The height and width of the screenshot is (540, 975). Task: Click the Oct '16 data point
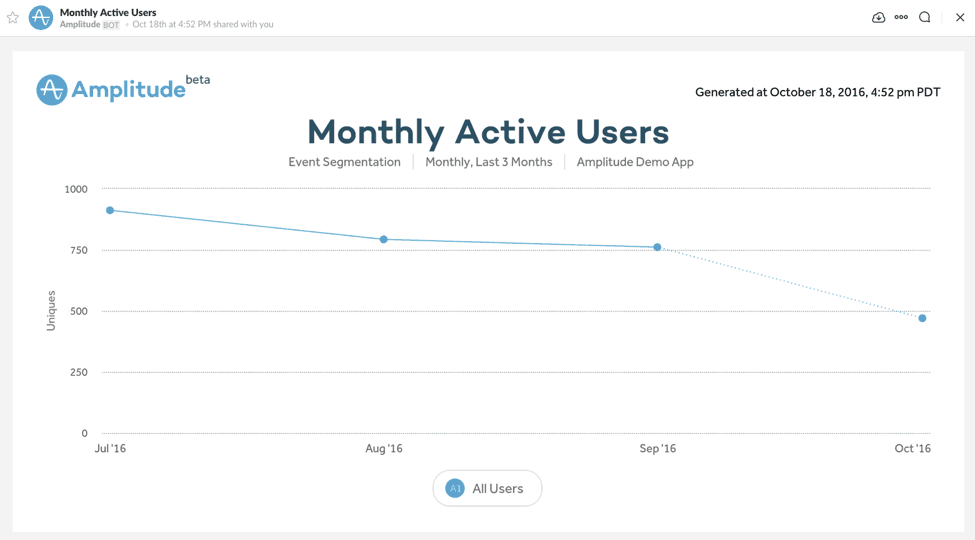point(922,319)
